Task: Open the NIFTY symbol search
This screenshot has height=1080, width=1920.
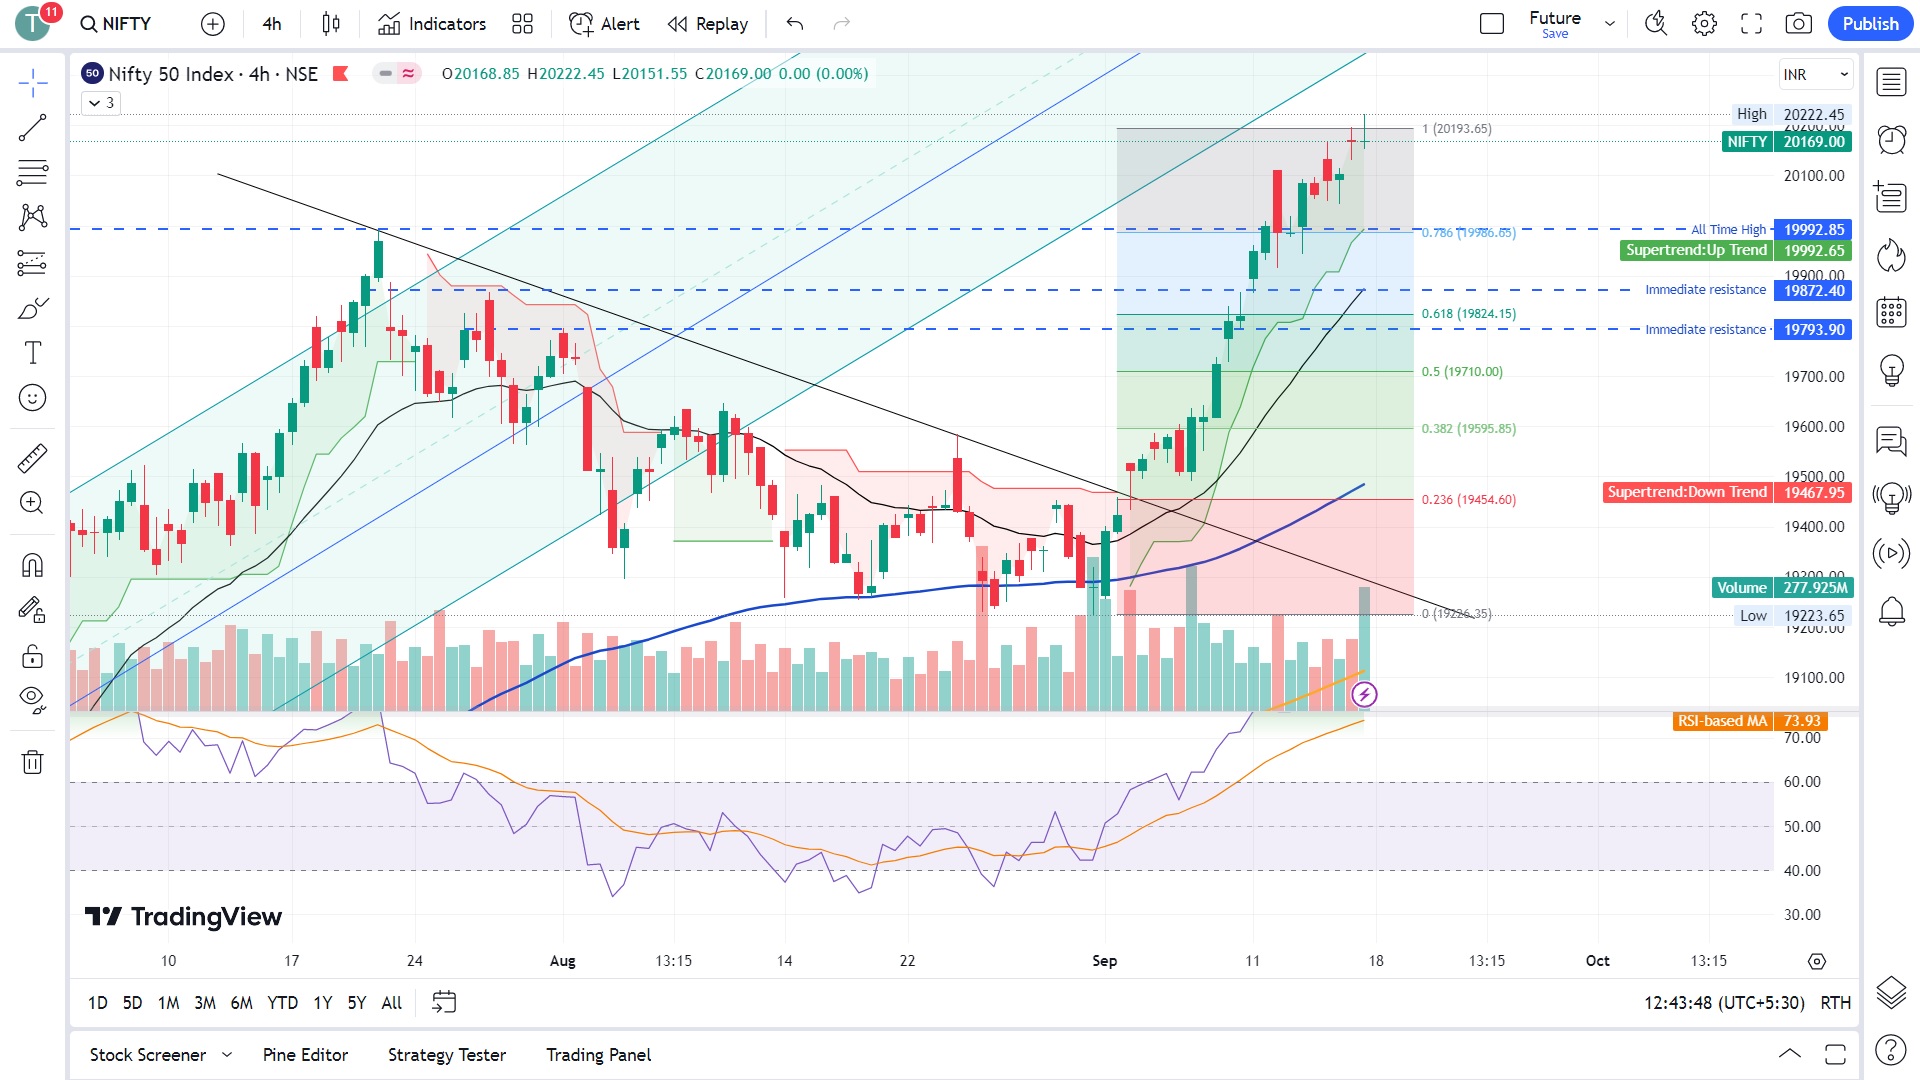Action: pyautogui.click(x=116, y=24)
